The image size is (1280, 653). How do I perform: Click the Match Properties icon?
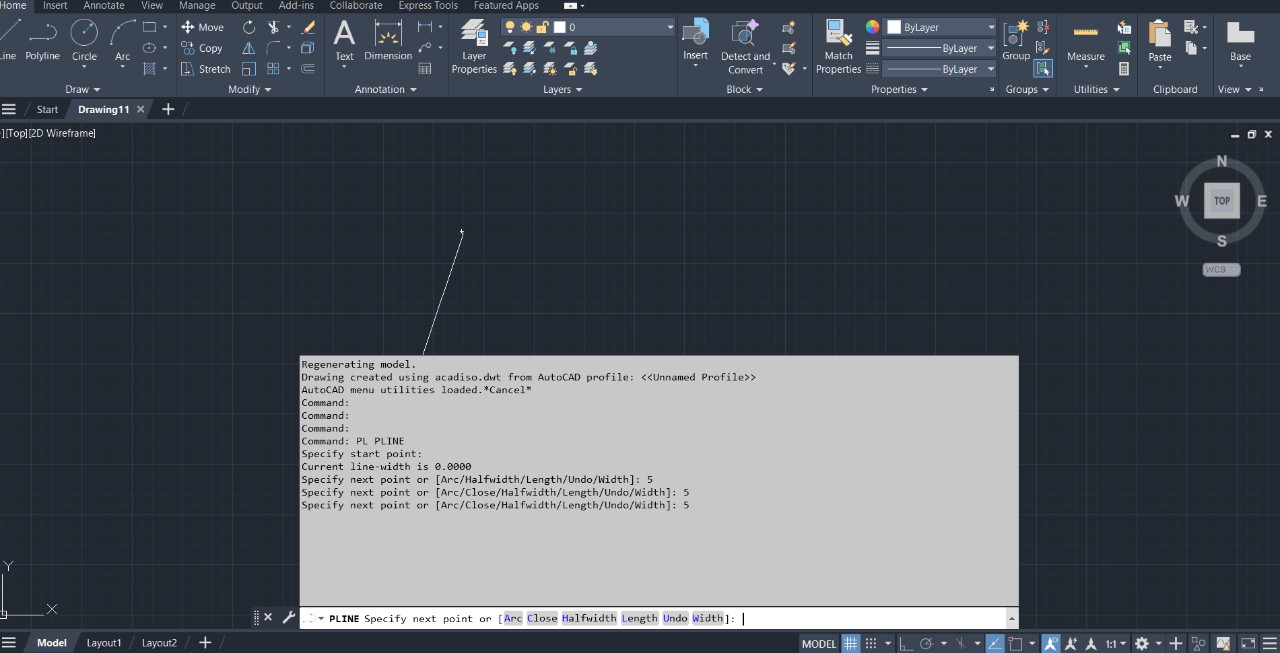coord(838,47)
